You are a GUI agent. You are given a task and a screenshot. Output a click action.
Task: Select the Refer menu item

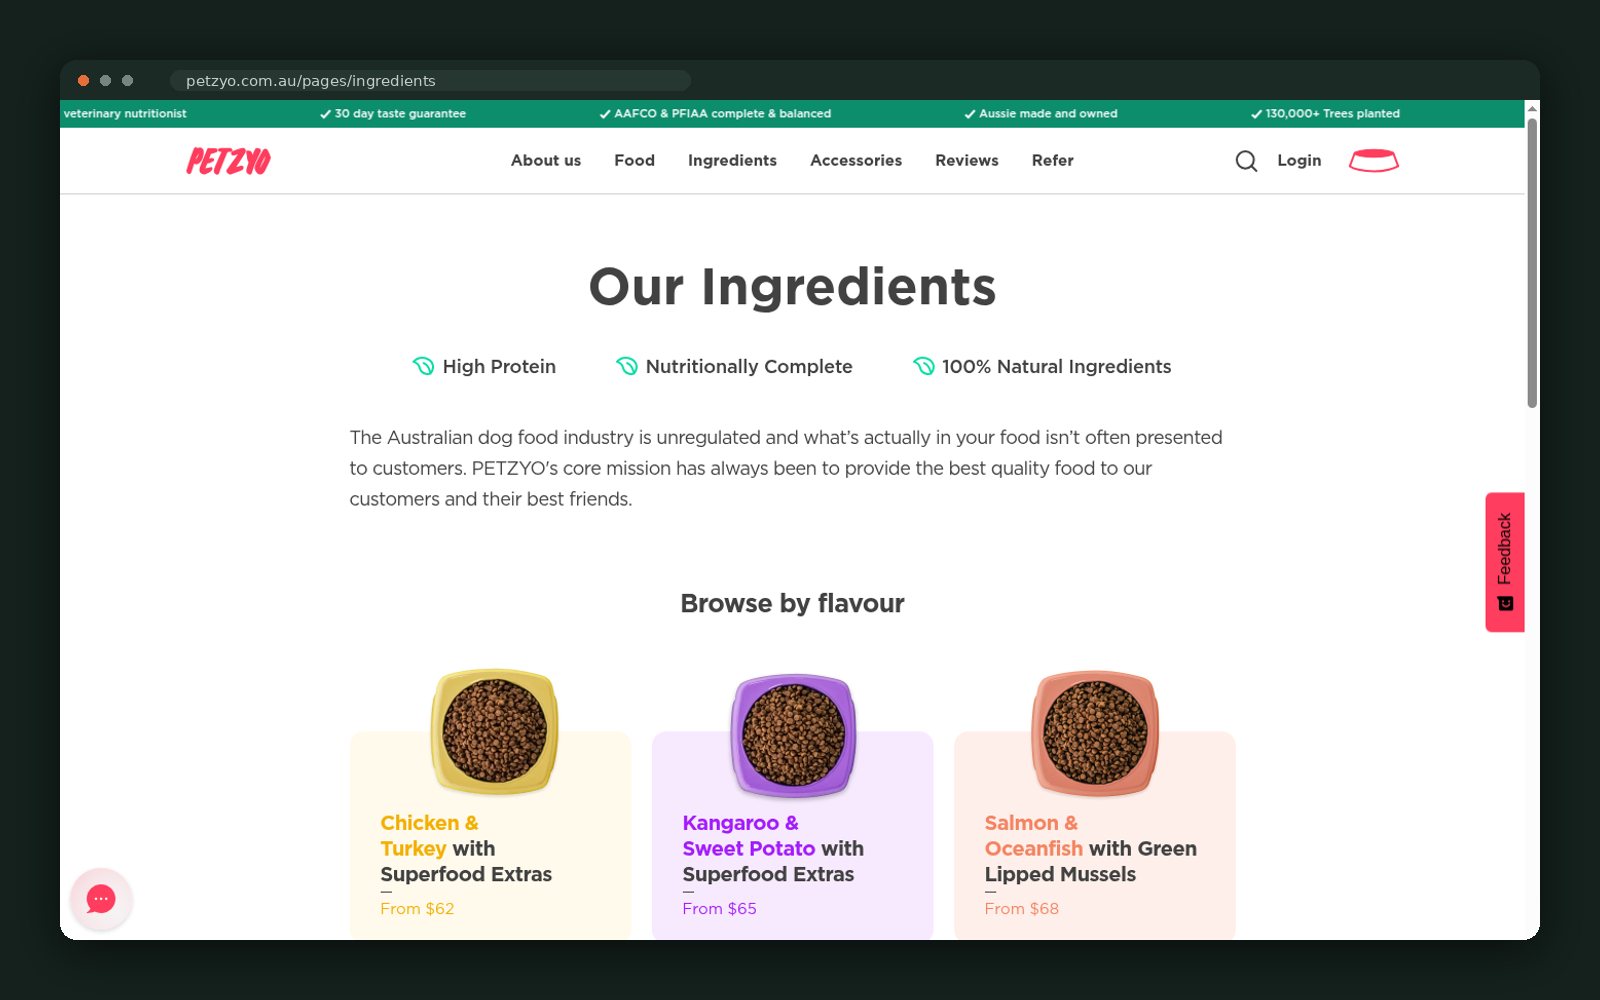point(1053,160)
